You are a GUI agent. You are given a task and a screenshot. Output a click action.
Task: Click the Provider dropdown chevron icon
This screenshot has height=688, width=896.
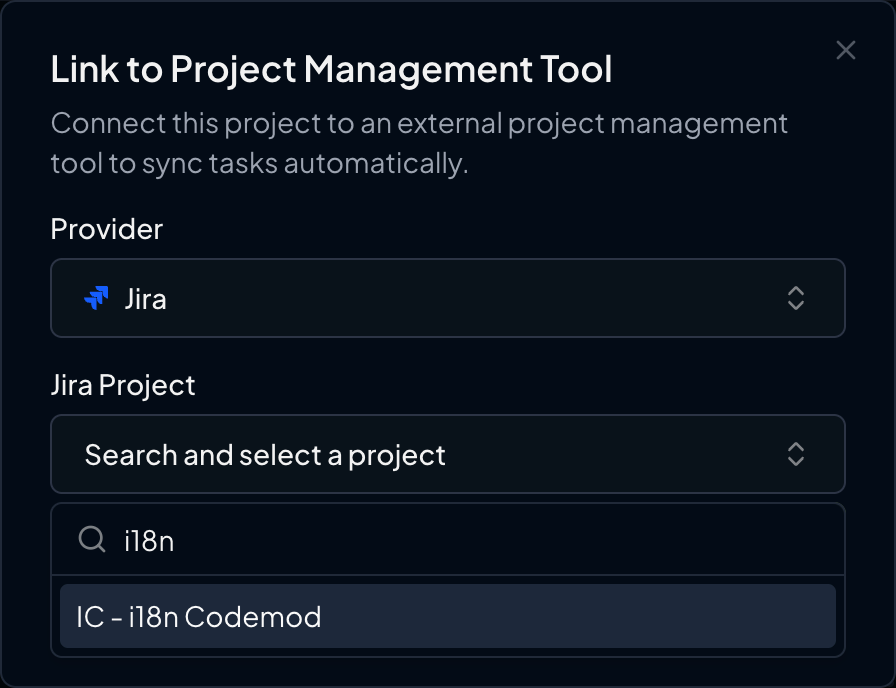click(x=797, y=298)
